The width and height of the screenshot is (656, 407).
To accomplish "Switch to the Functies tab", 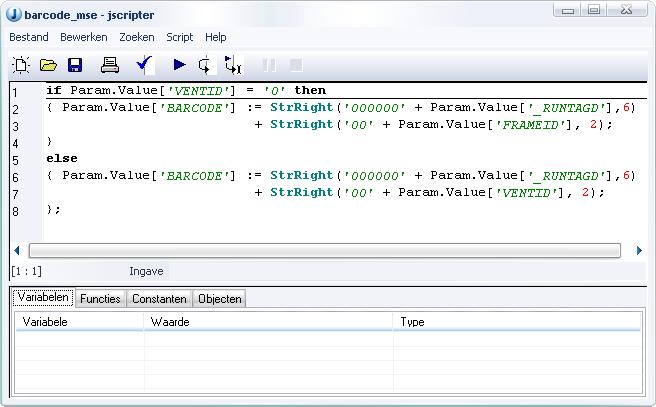I will click(100, 299).
